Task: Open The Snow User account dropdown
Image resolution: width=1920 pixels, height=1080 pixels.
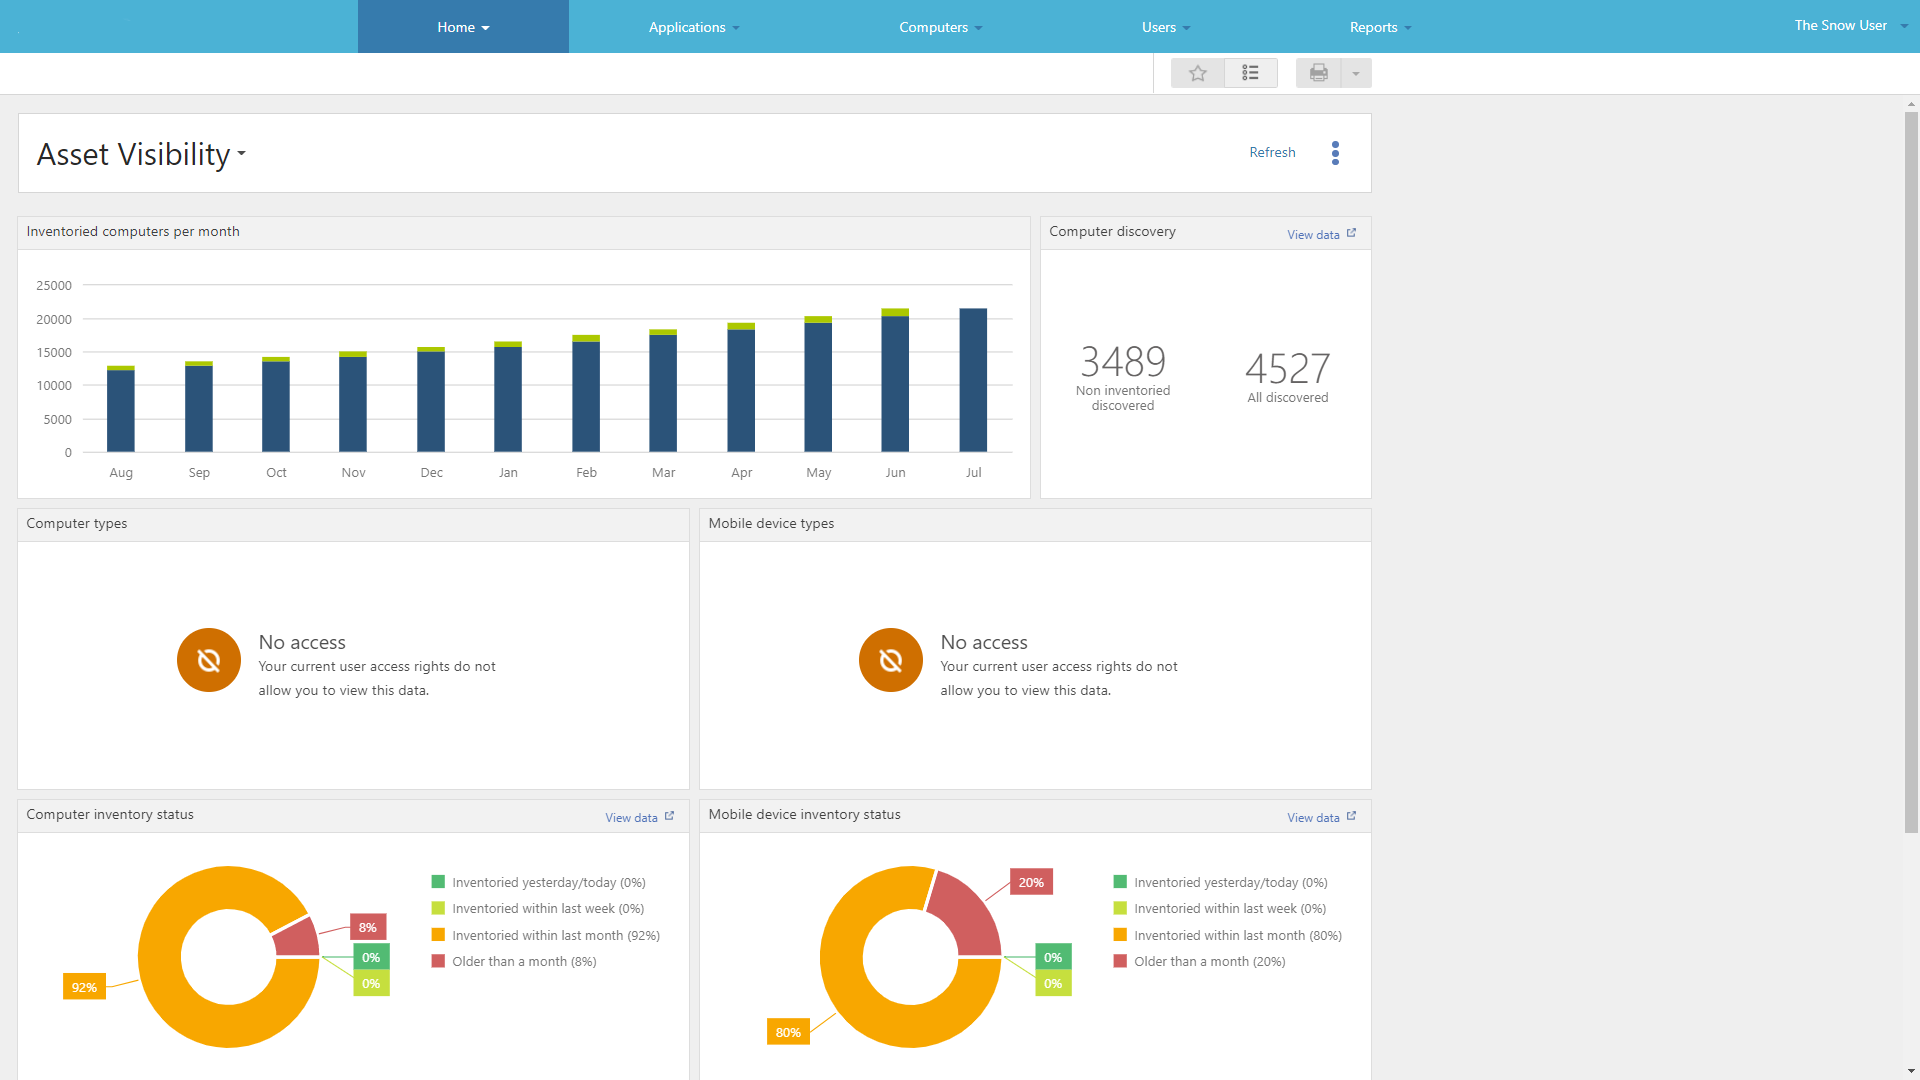Action: (1850, 26)
